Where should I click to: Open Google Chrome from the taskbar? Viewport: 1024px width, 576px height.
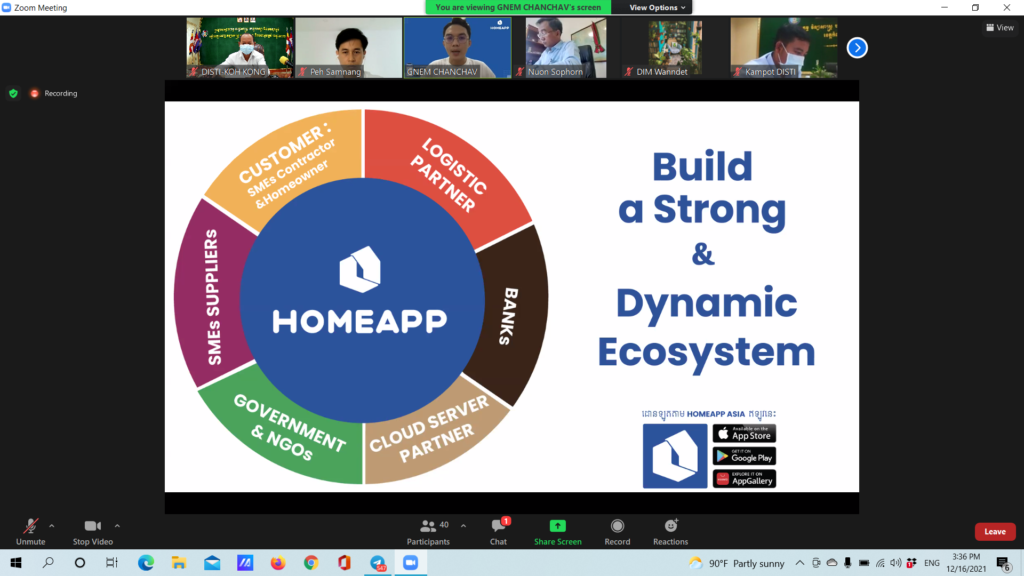[311, 563]
